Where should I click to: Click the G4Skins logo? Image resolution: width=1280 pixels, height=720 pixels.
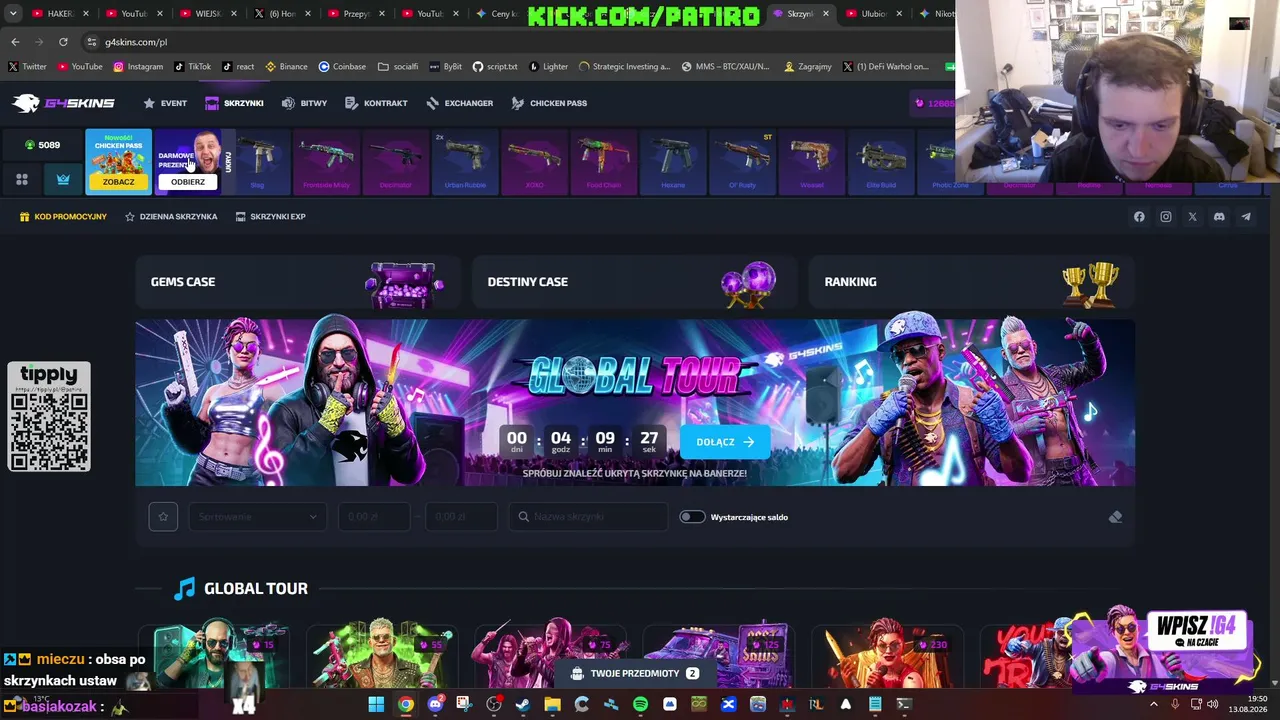point(63,103)
